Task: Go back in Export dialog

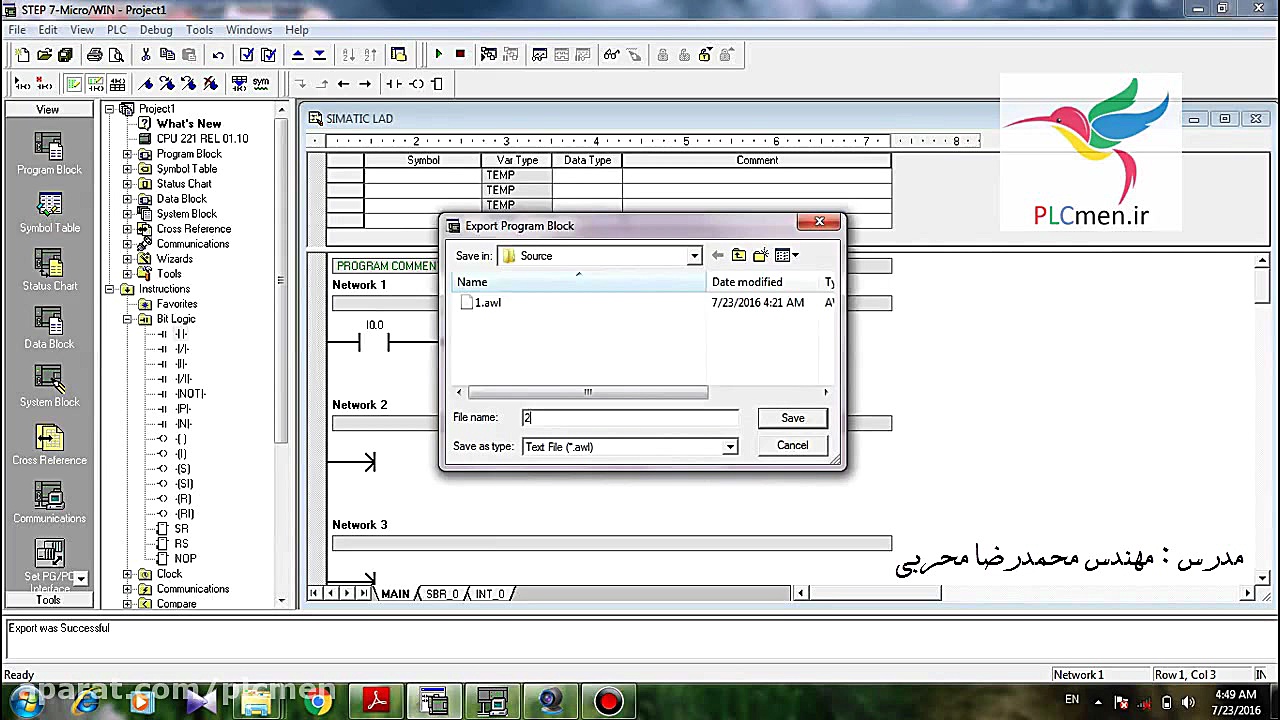Action: tap(717, 256)
